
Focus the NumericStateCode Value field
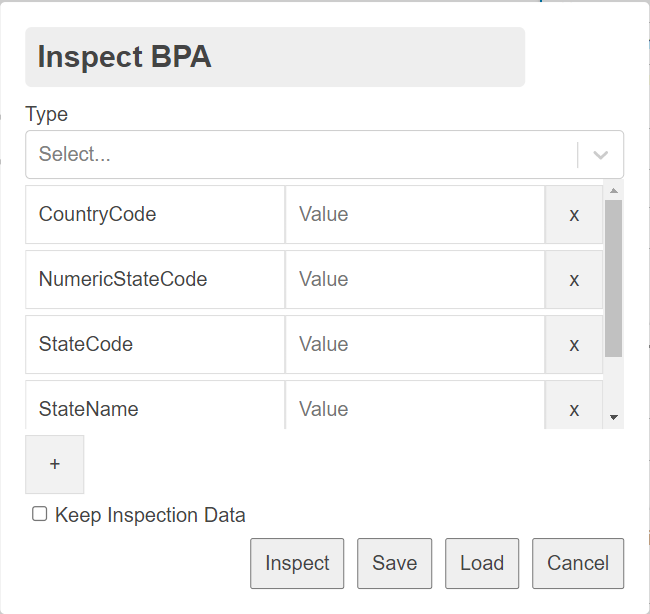pos(414,279)
